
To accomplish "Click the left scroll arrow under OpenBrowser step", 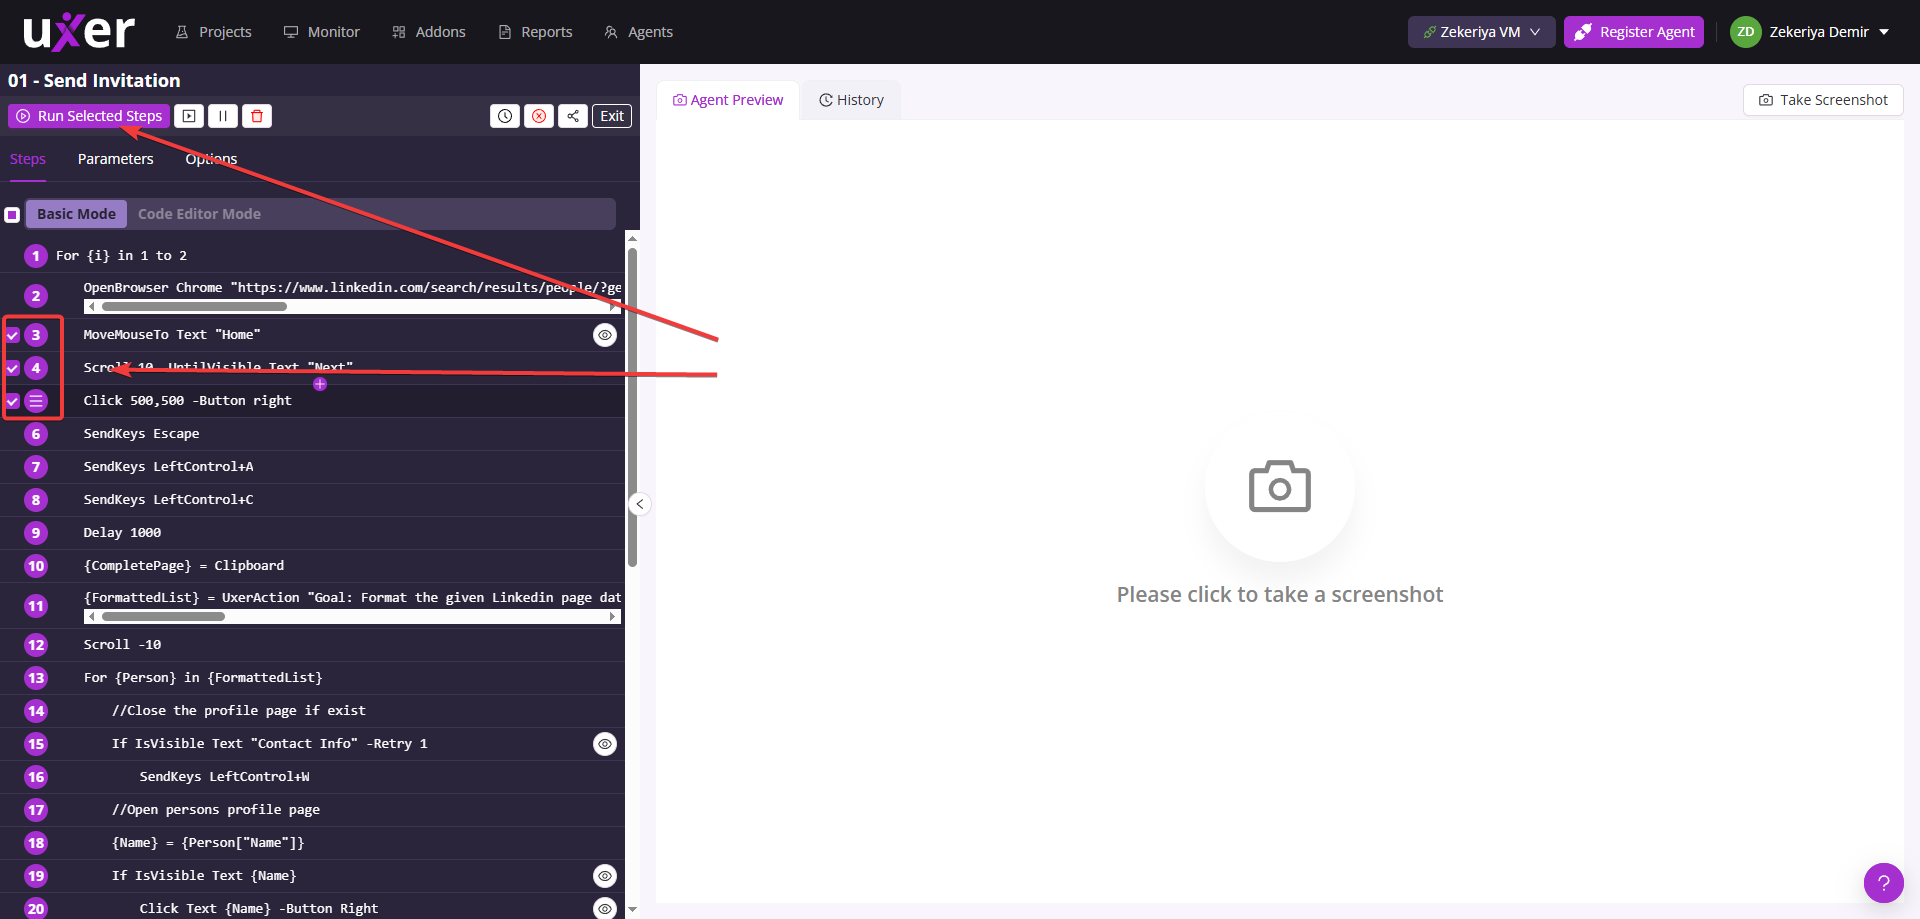I will click(x=91, y=307).
